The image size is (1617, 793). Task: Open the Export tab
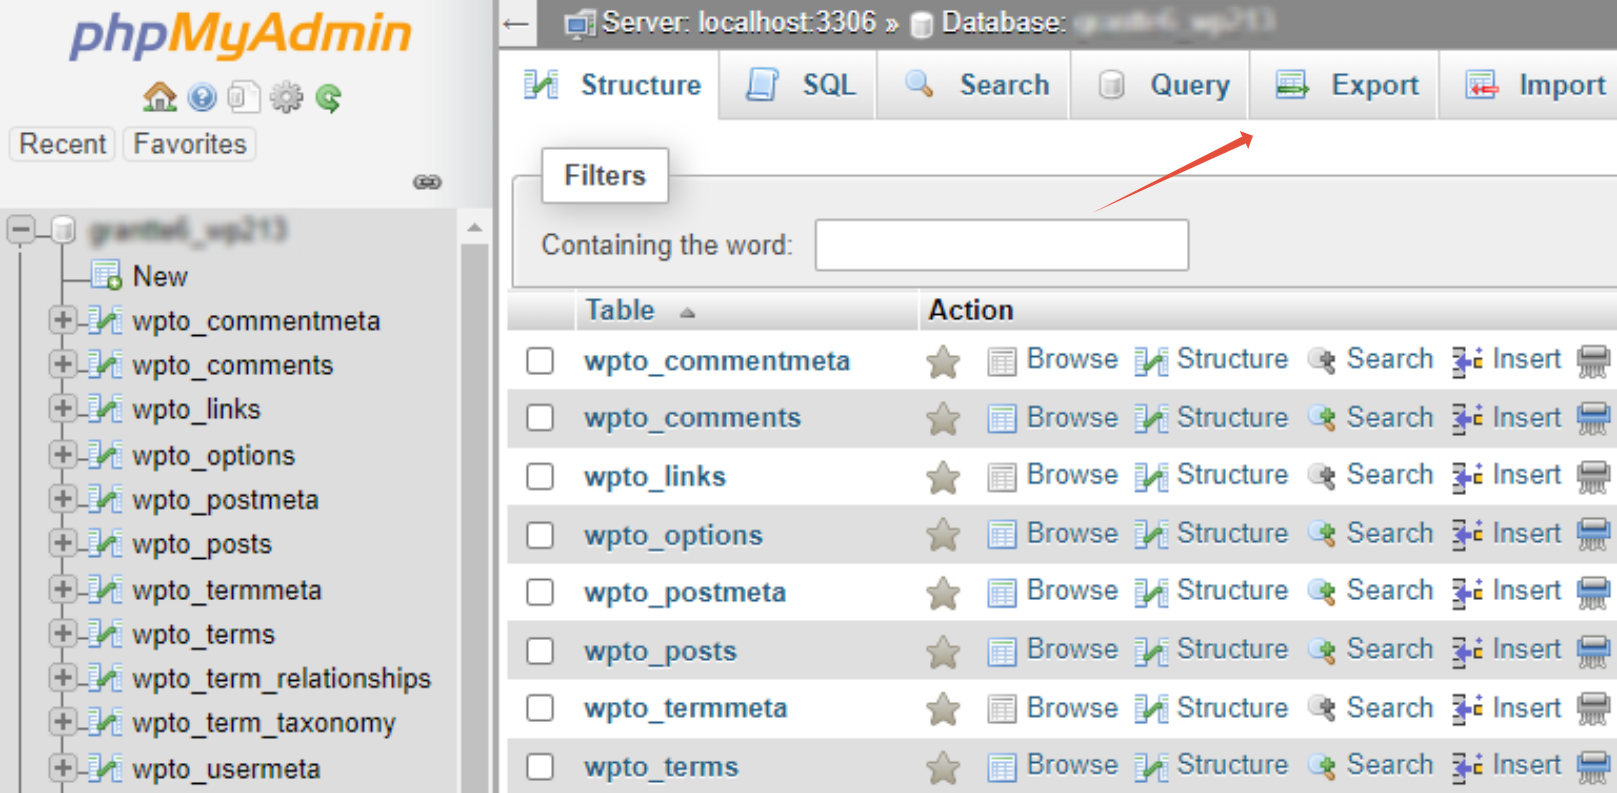point(1345,85)
